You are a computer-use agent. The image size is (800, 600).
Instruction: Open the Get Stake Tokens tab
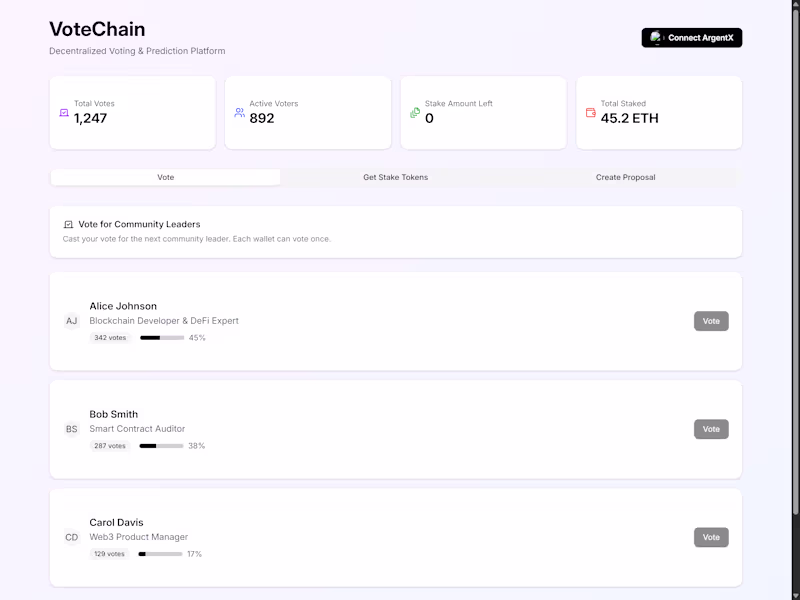click(x=395, y=177)
